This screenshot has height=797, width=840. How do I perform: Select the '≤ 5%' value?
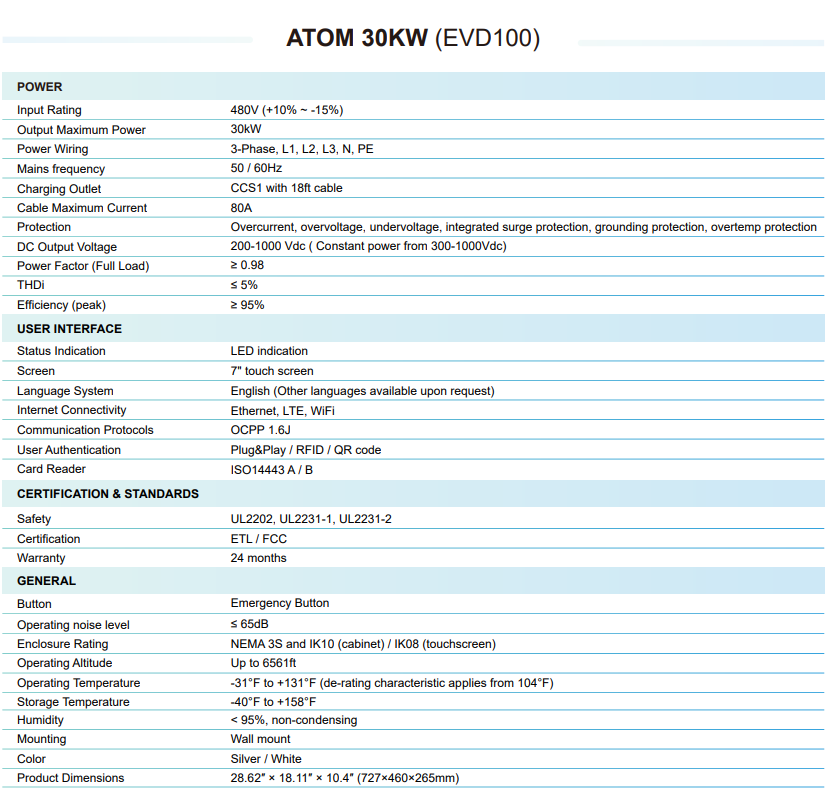tap(244, 285)
